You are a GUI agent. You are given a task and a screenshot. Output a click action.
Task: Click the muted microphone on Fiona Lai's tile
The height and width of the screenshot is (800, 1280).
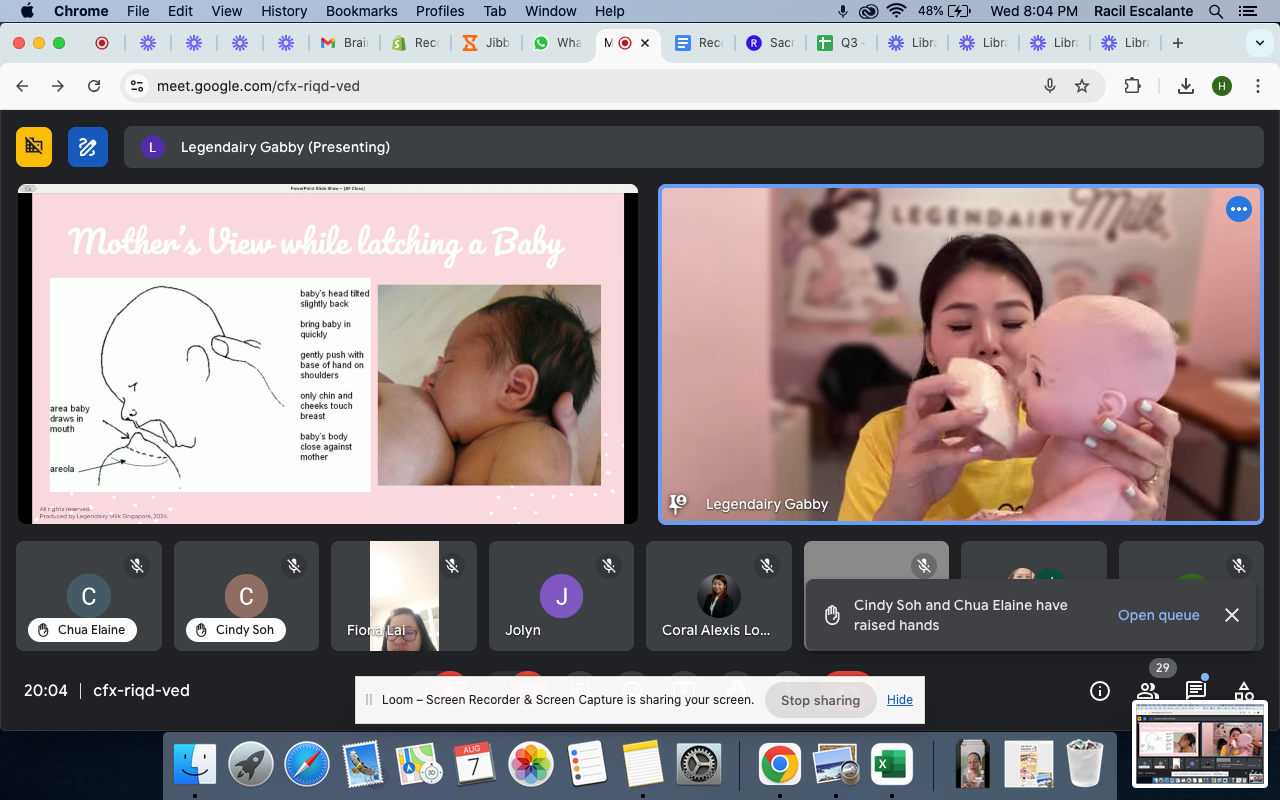[x=452, y=566]
